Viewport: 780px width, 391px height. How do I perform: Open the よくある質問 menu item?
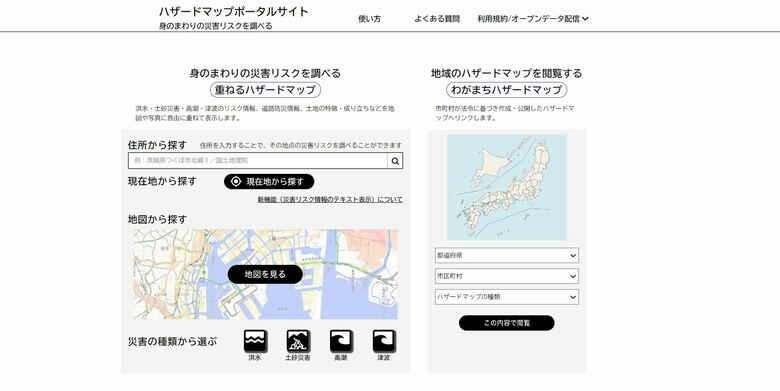(x=437, y=19)
